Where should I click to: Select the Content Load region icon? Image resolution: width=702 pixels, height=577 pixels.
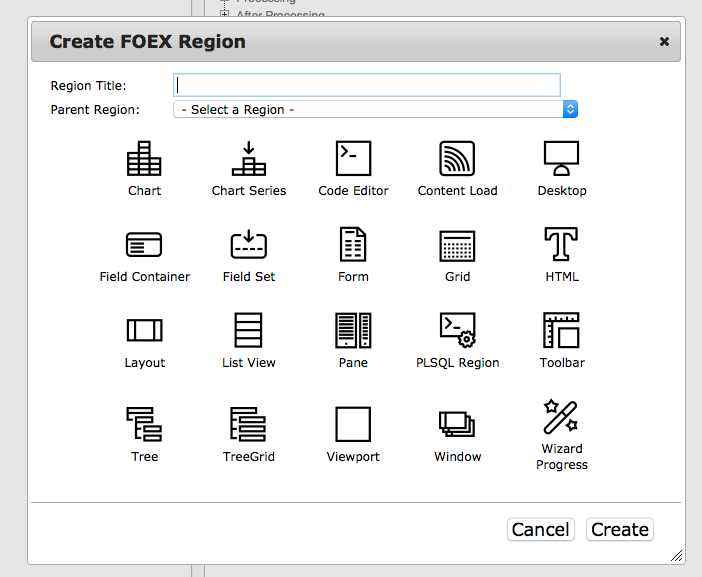(x=457, y=159)
